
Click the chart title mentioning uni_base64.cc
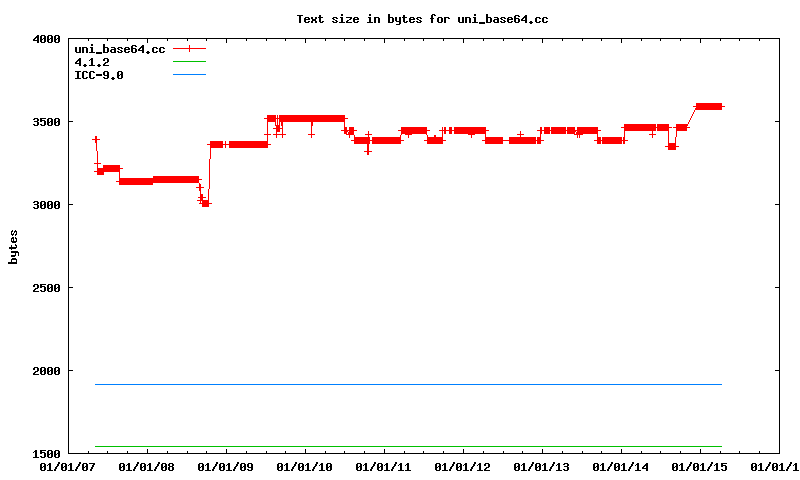click(x=422, y=19)
